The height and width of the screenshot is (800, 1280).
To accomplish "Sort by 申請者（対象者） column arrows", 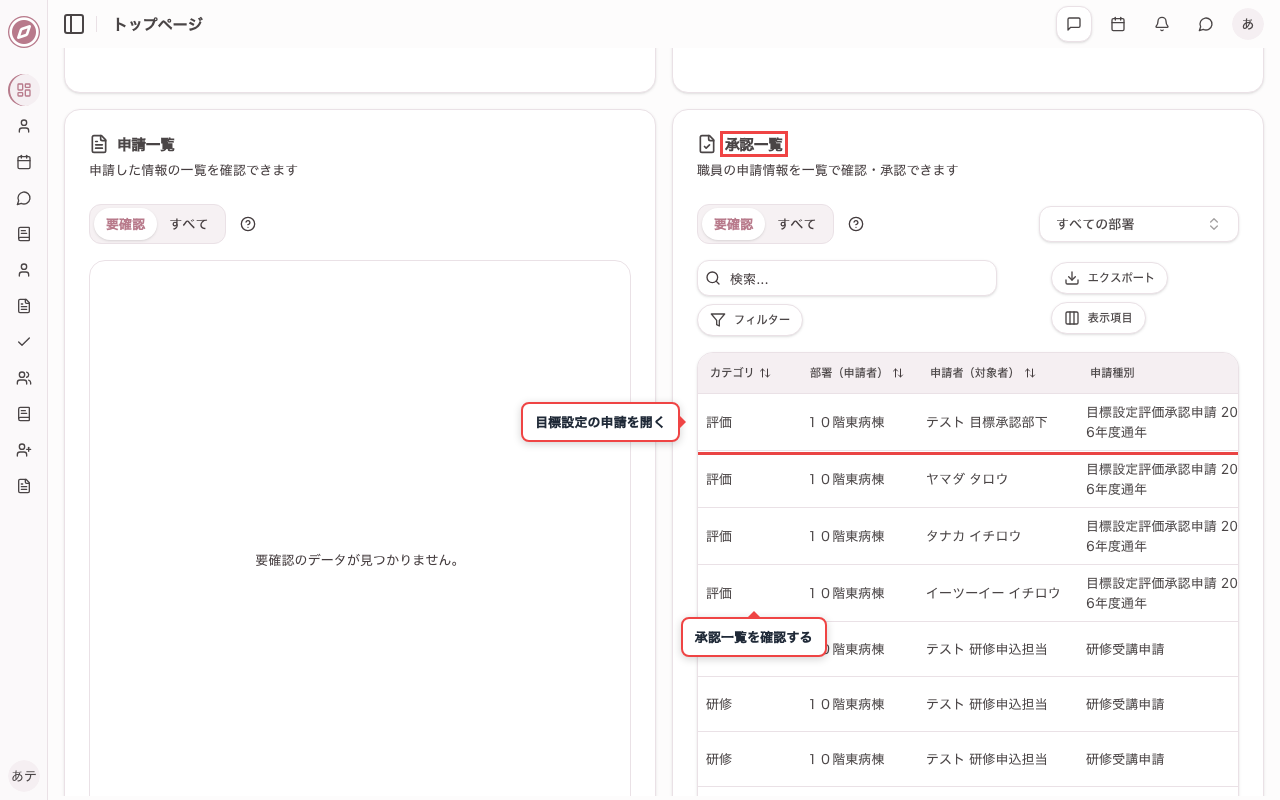I will pos(1030,373).
